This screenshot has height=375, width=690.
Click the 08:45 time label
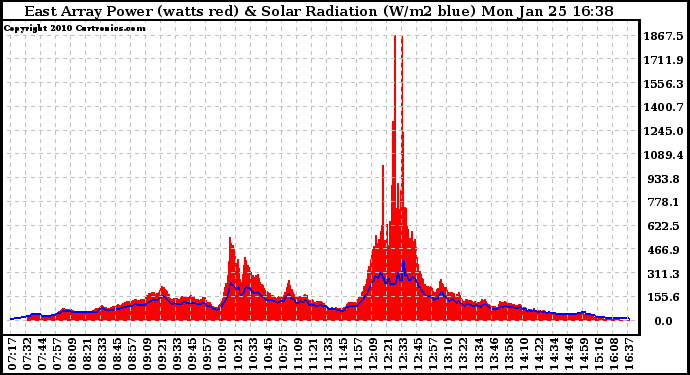click(x=117, y=354)
